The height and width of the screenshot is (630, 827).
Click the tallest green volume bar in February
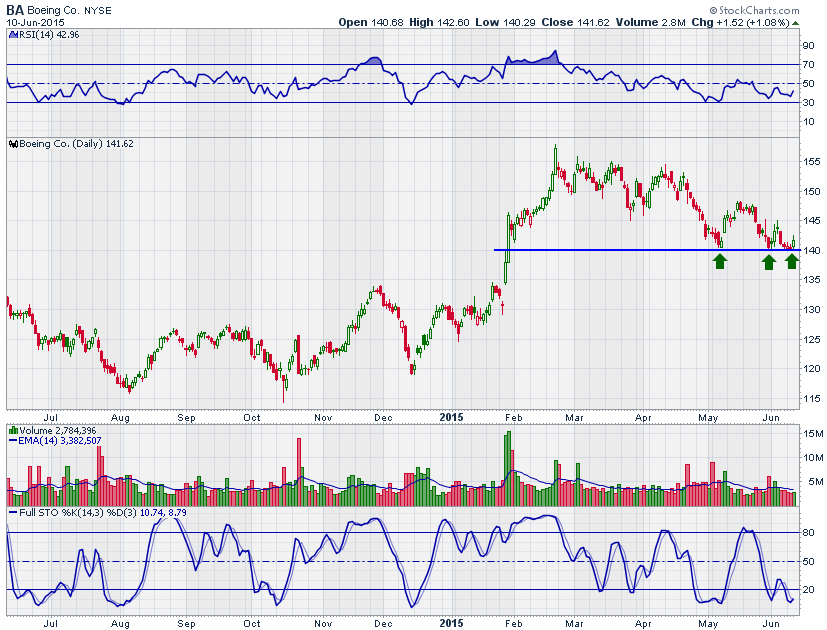508,469
